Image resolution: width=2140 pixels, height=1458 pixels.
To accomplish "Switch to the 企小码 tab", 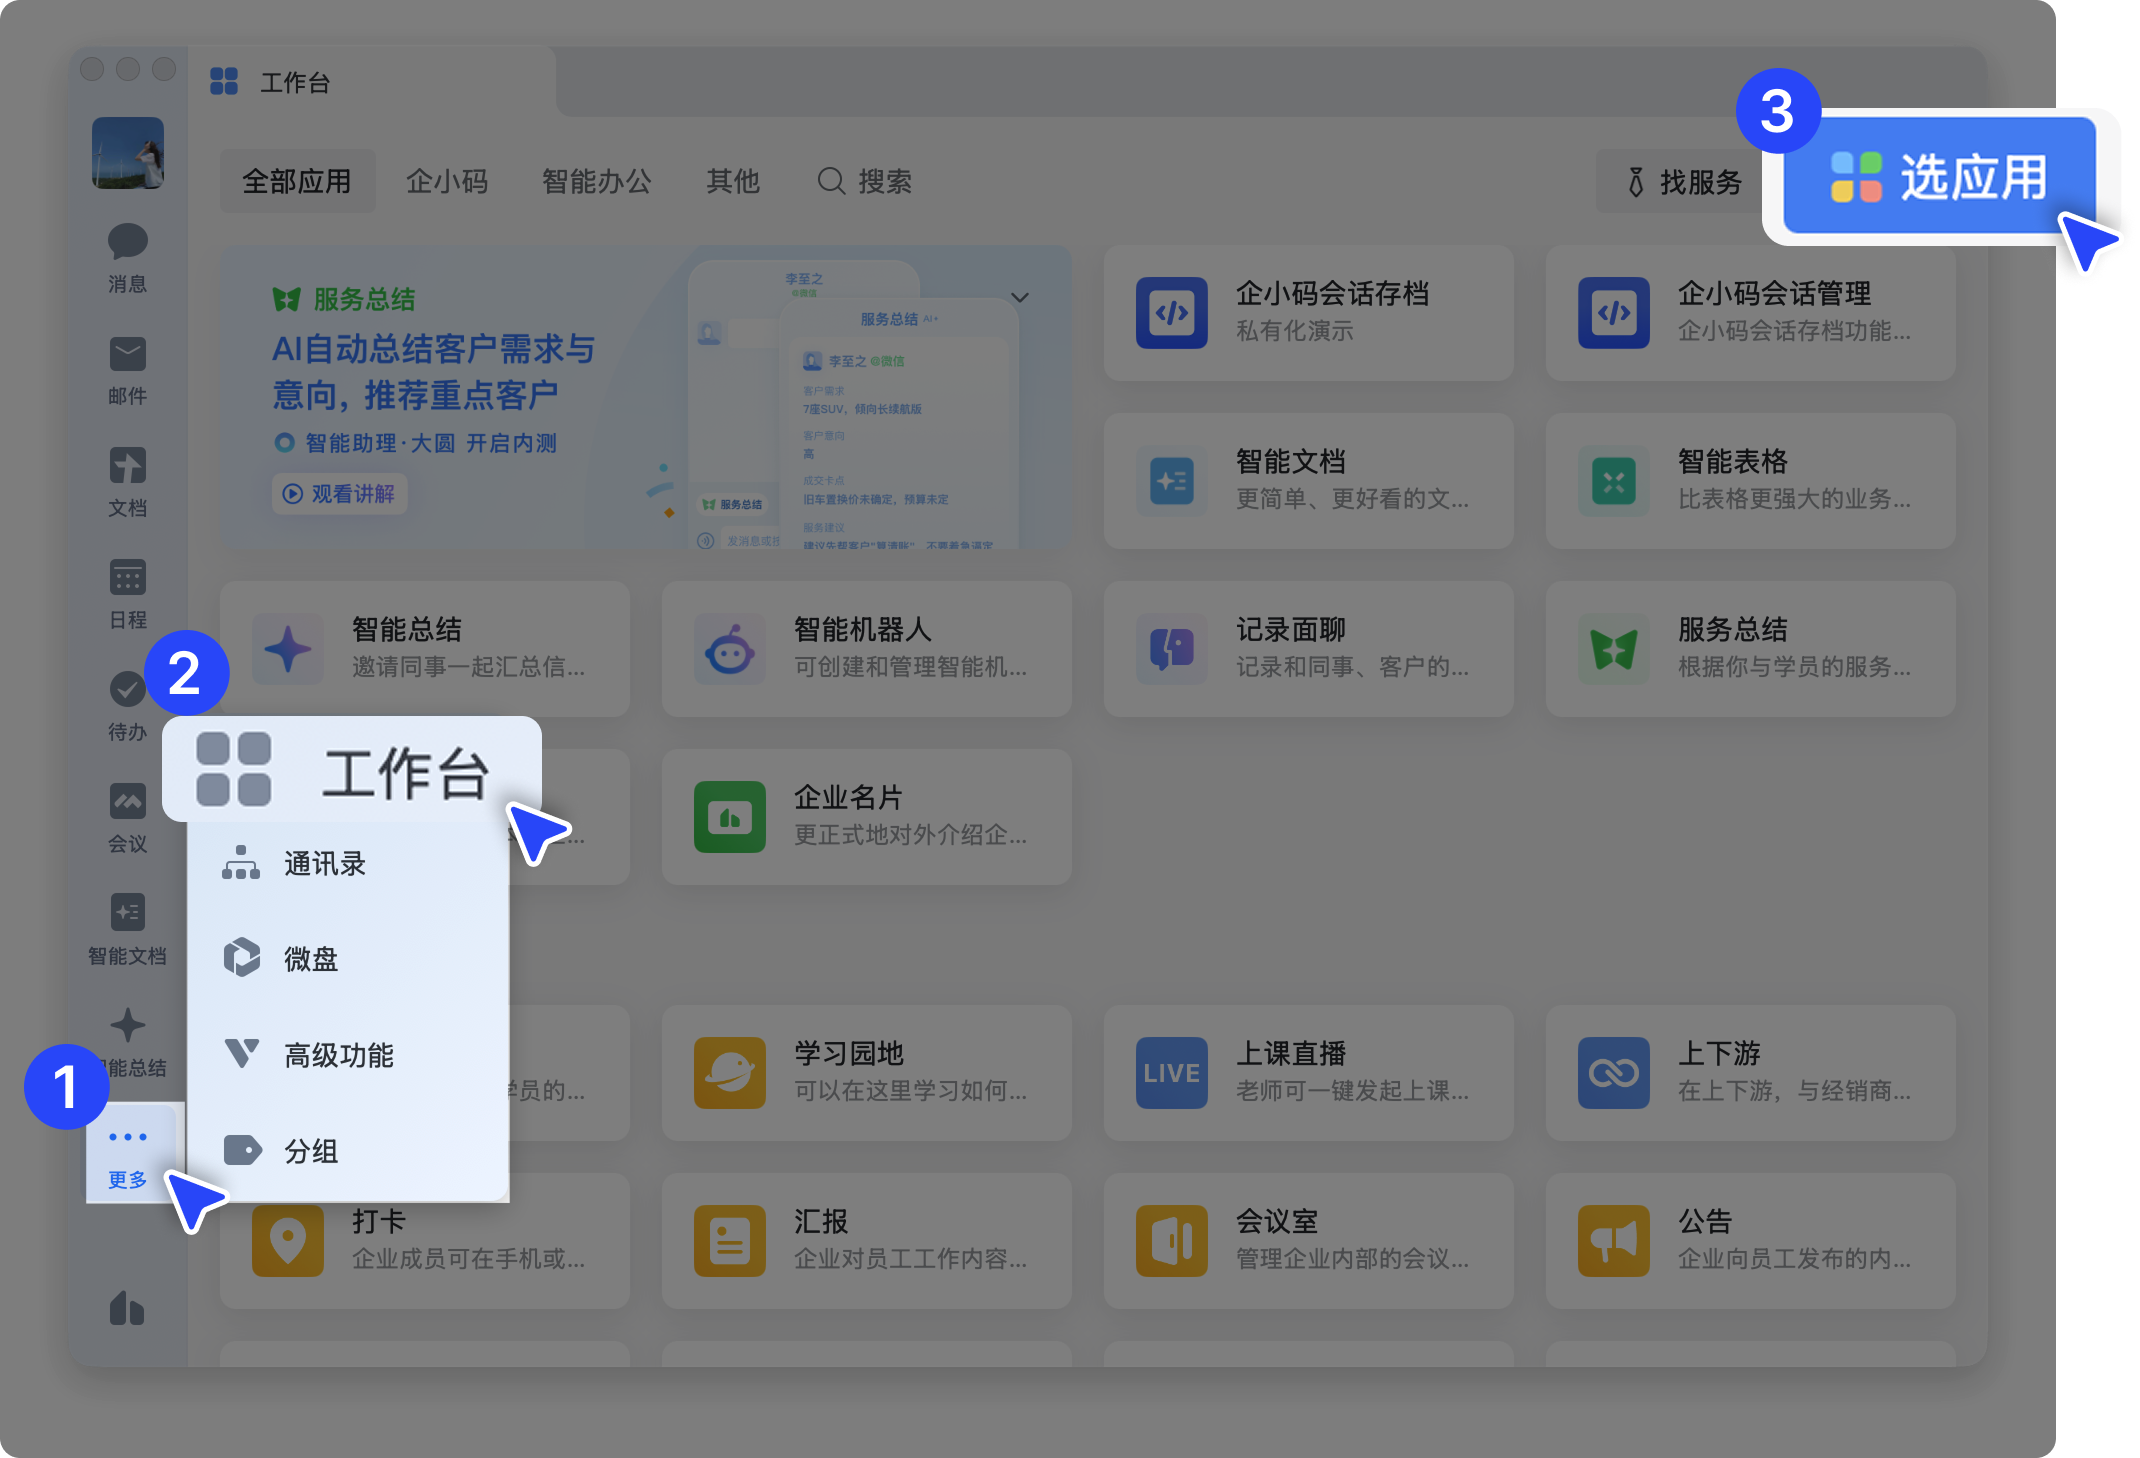I will 447,181.
